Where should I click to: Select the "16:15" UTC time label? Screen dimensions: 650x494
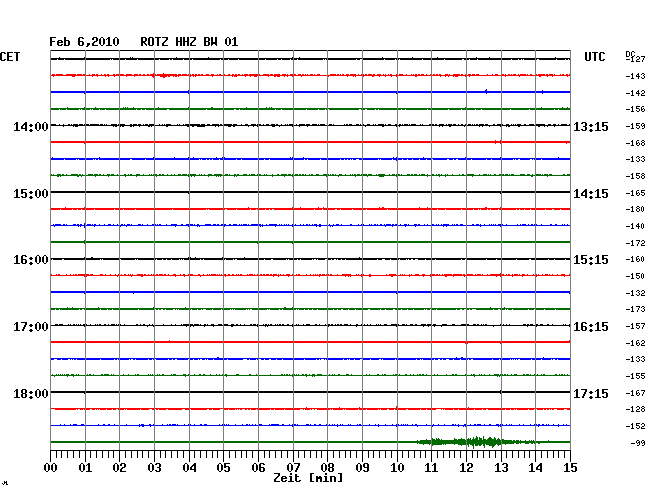coord(591,327)
